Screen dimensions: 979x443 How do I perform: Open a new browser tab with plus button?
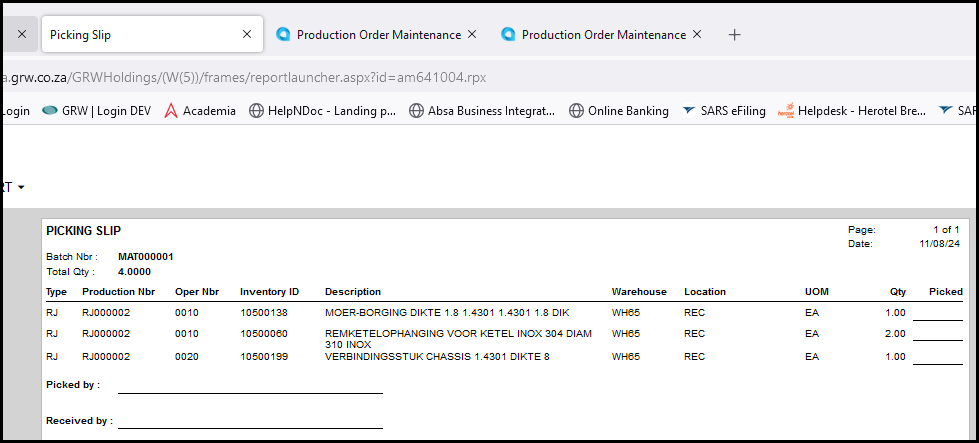point(734,34)
